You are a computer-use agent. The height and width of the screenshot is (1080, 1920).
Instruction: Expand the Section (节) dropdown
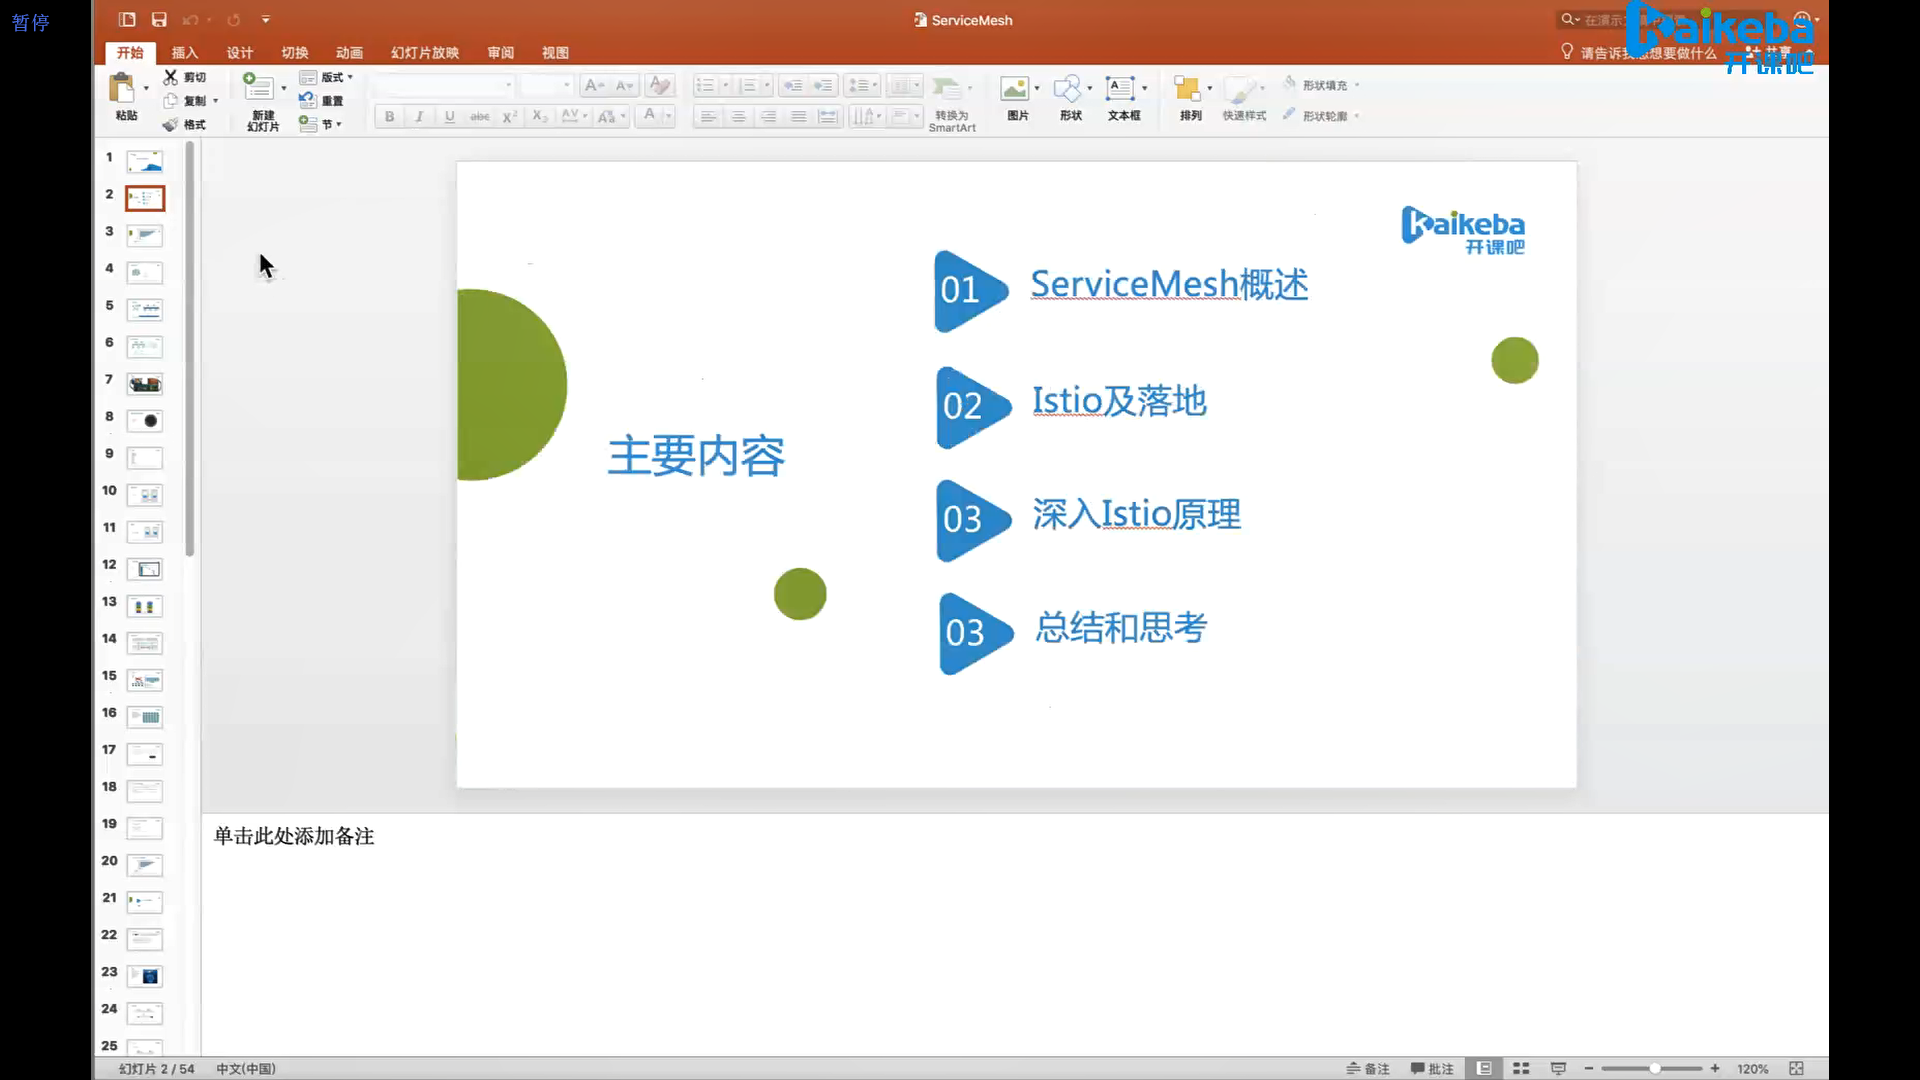[x=339, y=124]
